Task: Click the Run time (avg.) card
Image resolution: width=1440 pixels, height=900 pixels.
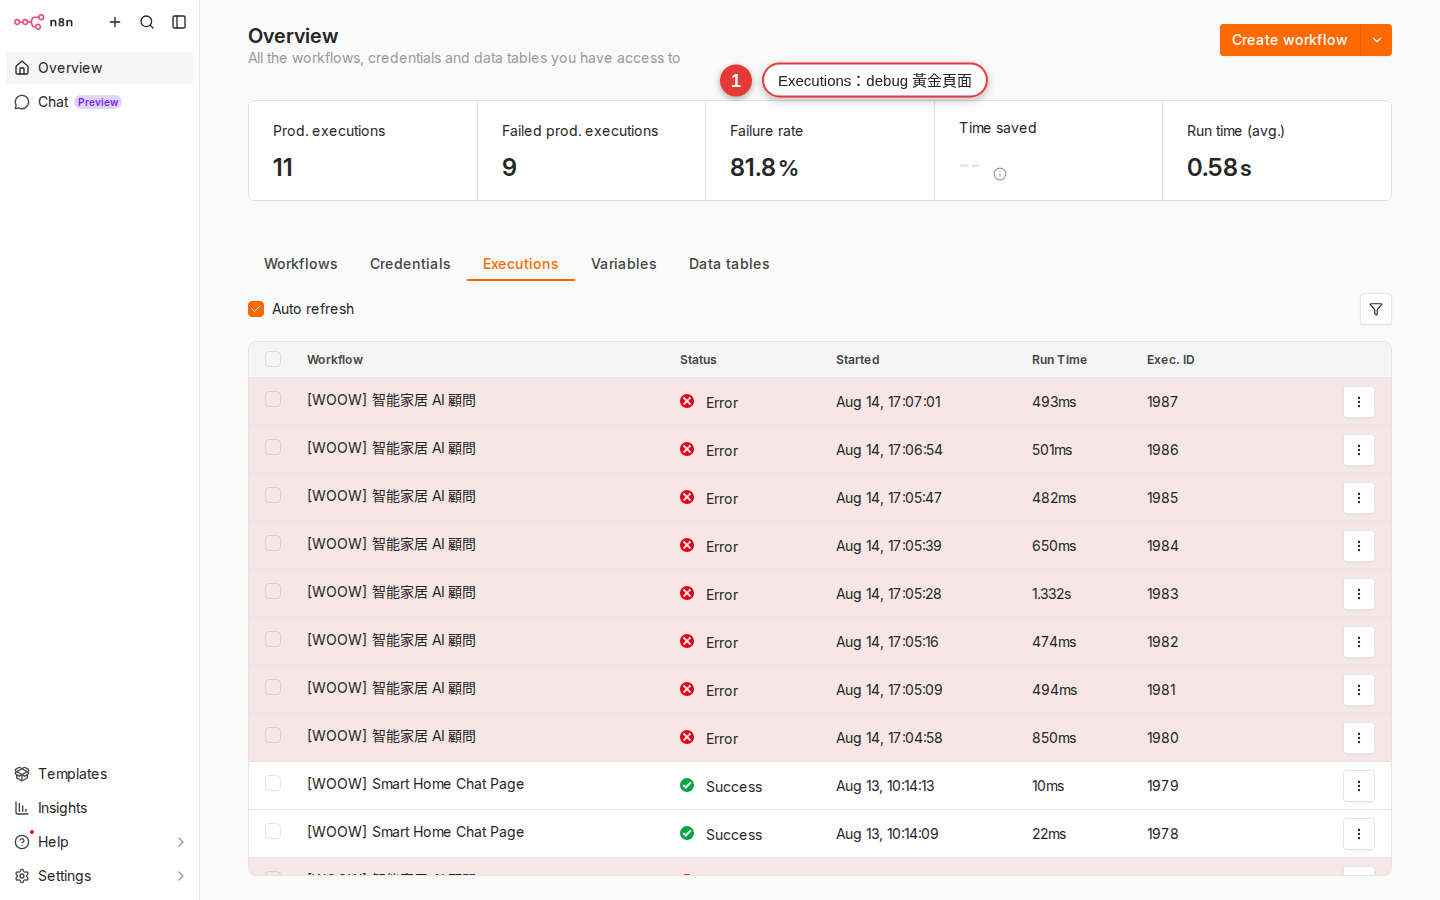Action: (1277, 151)
